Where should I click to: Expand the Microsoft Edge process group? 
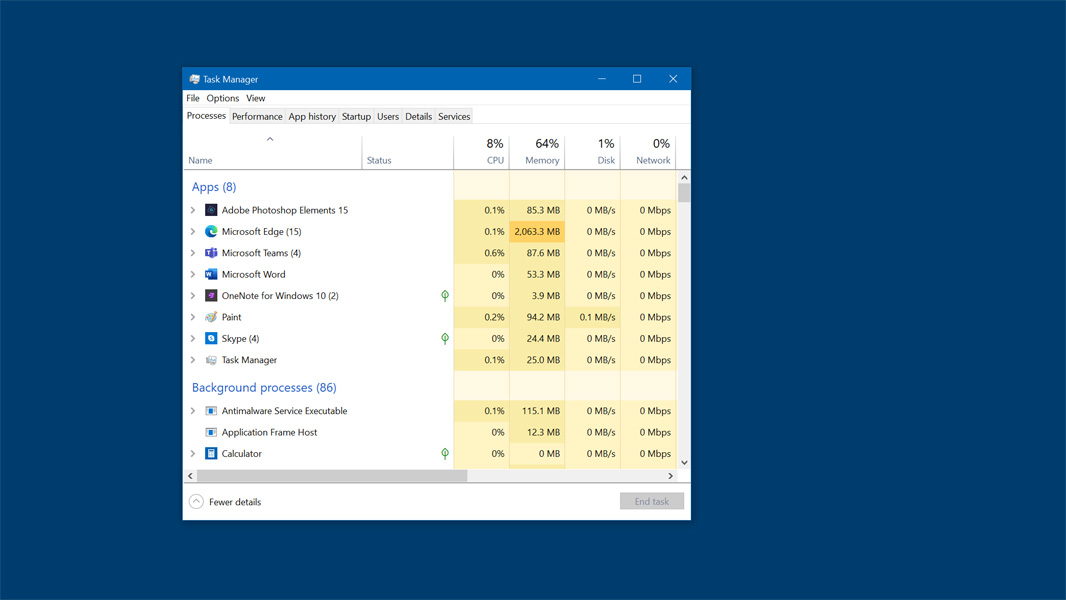click(193, 231)
